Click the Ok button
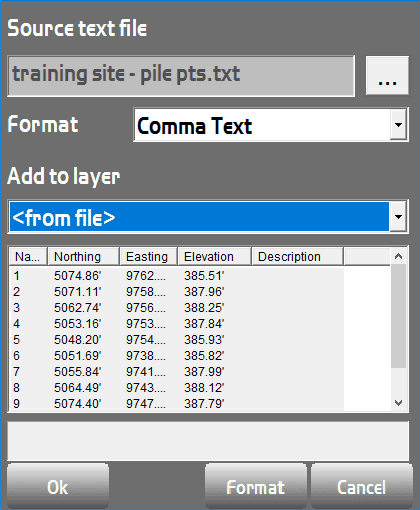The width and height of the screenshot is (420, 510). point(58,486)
